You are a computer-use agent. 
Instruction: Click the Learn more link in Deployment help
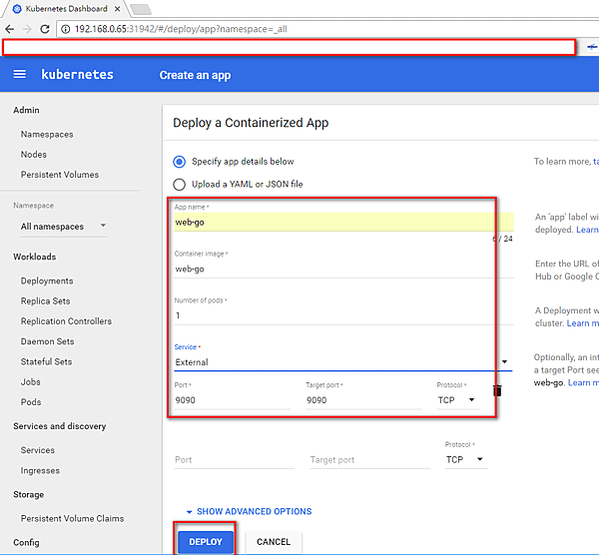point(583,323)
